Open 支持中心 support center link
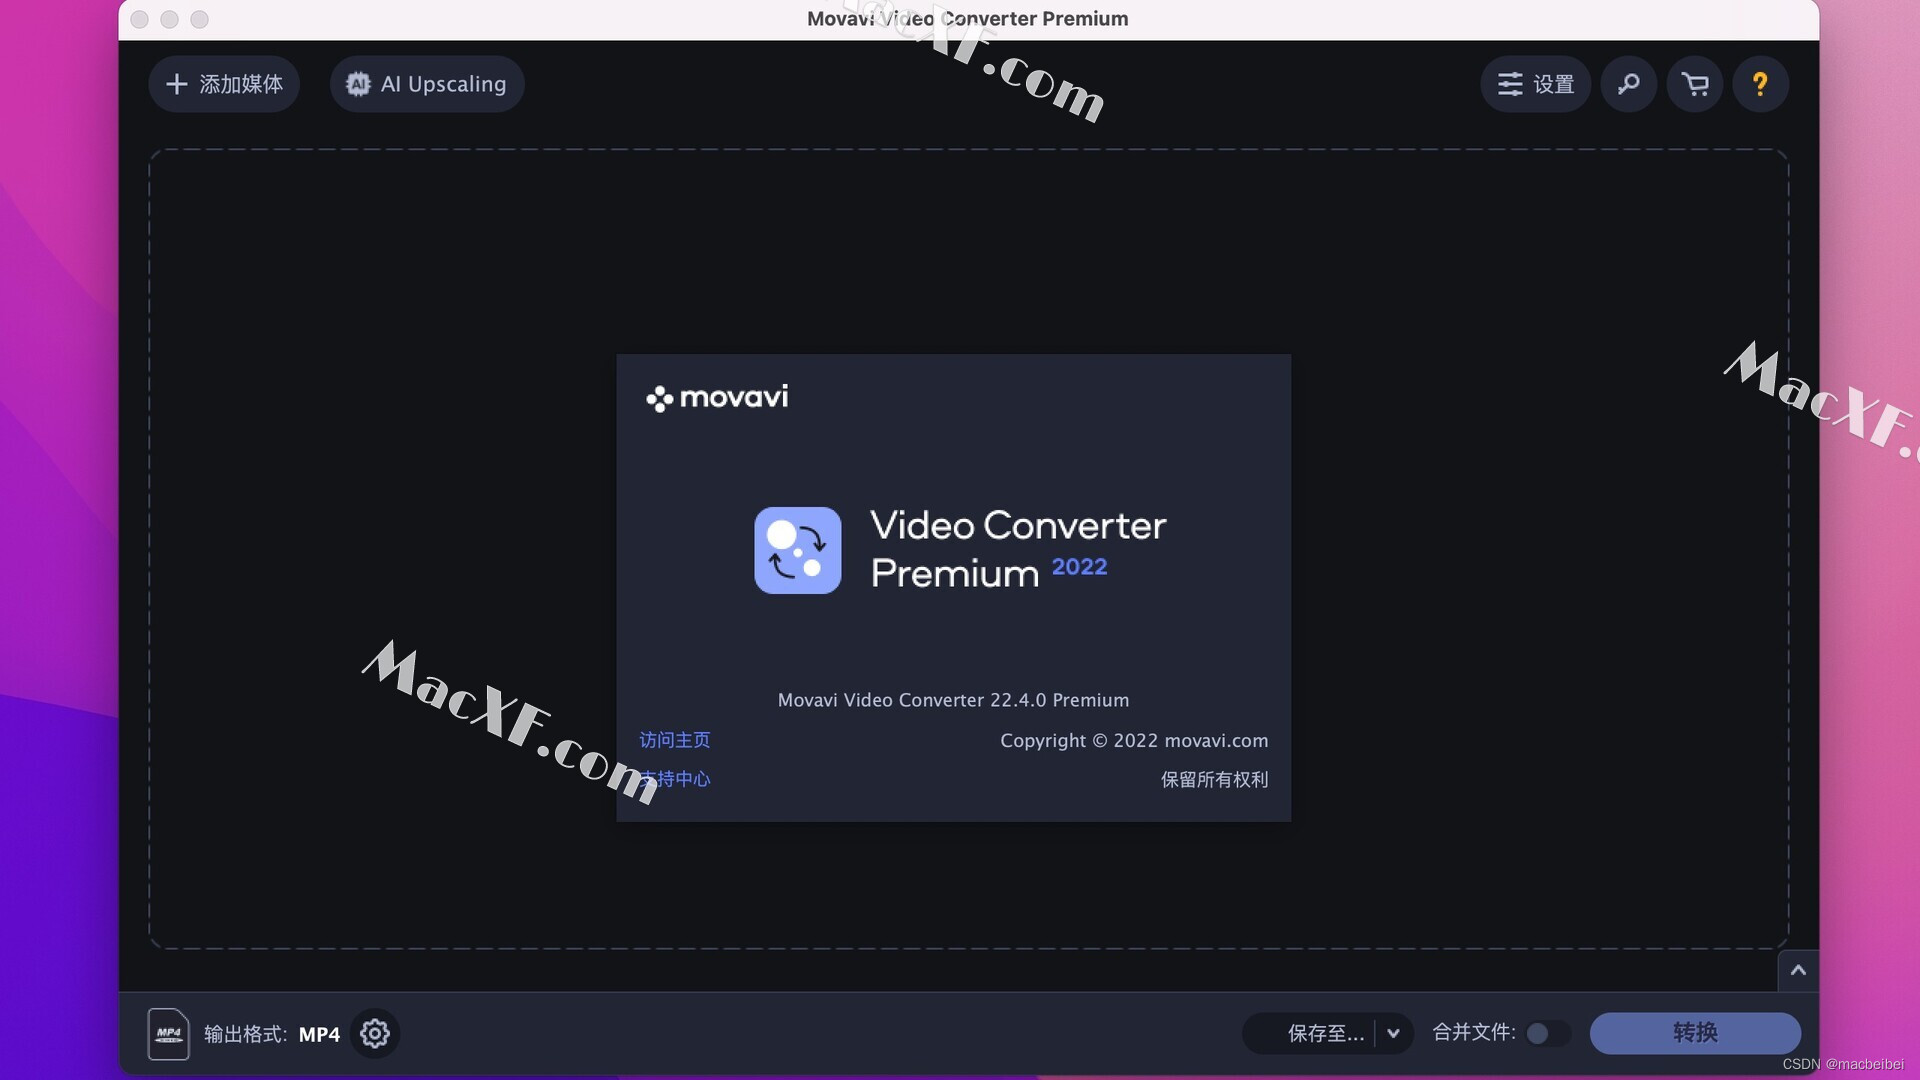 coord(675,780)
